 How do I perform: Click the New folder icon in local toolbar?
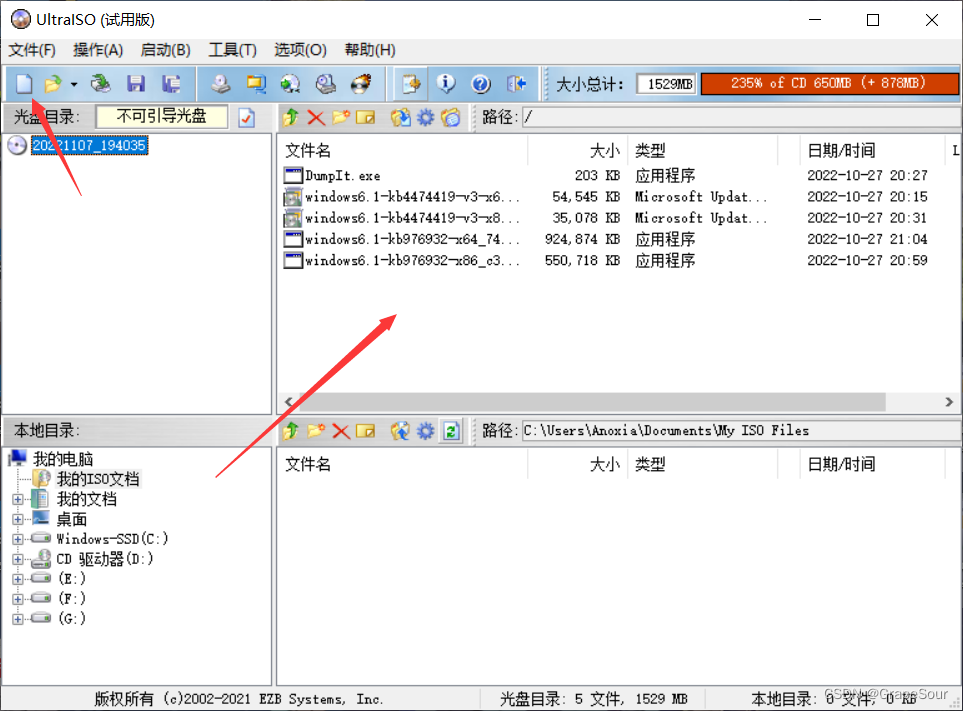pos(316,431)
